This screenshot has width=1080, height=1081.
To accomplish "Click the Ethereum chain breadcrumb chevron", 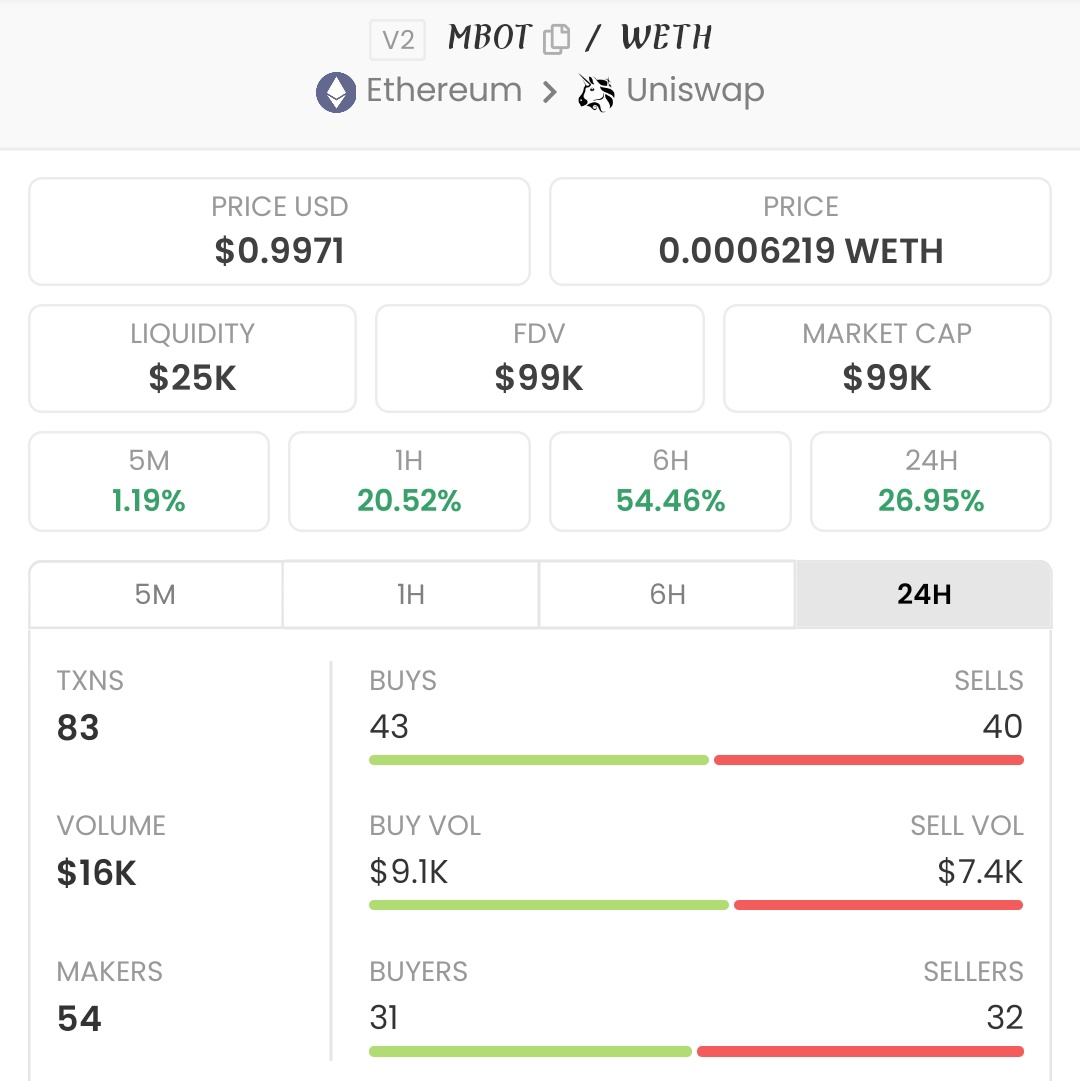I will (550, 91).
